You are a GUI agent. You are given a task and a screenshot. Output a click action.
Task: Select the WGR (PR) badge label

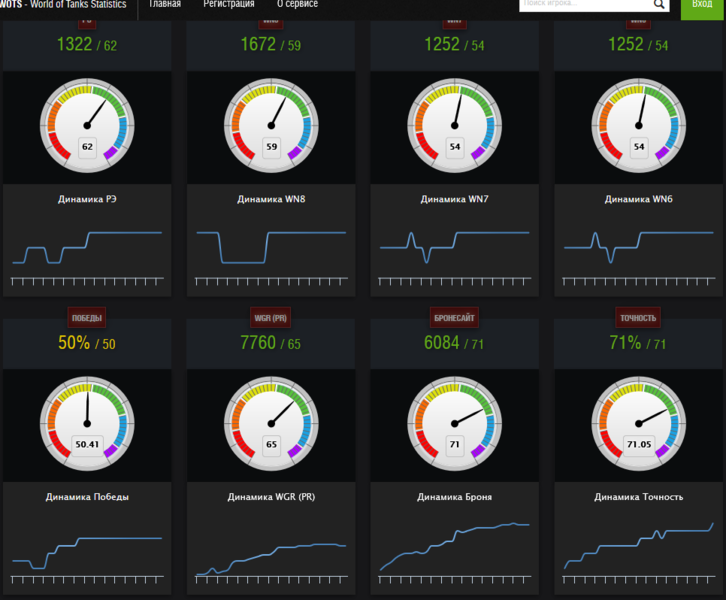pos(270,318)
